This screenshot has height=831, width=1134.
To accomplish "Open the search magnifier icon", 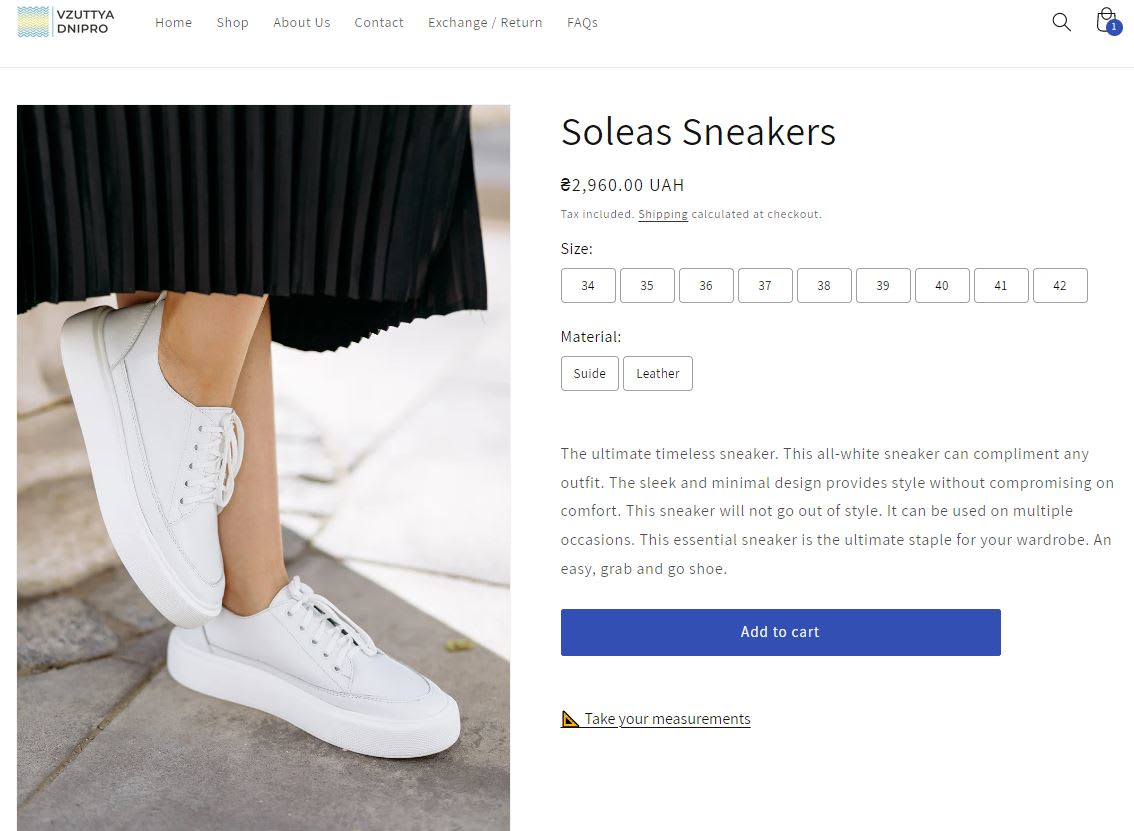I will coord(1061,22).
